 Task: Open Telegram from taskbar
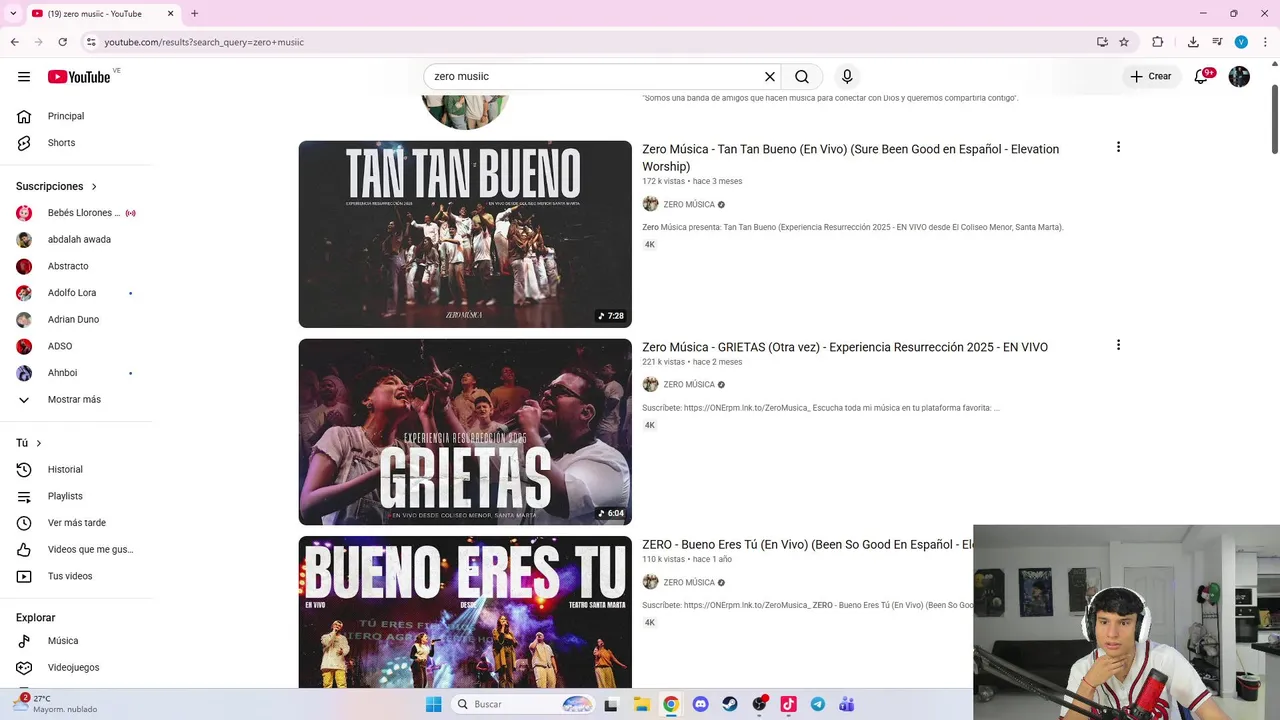coord(818,704)
